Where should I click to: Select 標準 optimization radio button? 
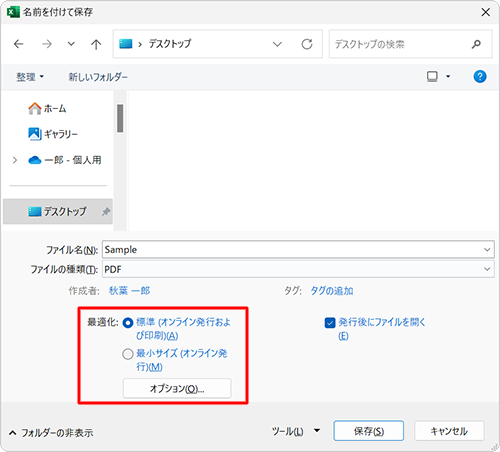pos(128,323)
